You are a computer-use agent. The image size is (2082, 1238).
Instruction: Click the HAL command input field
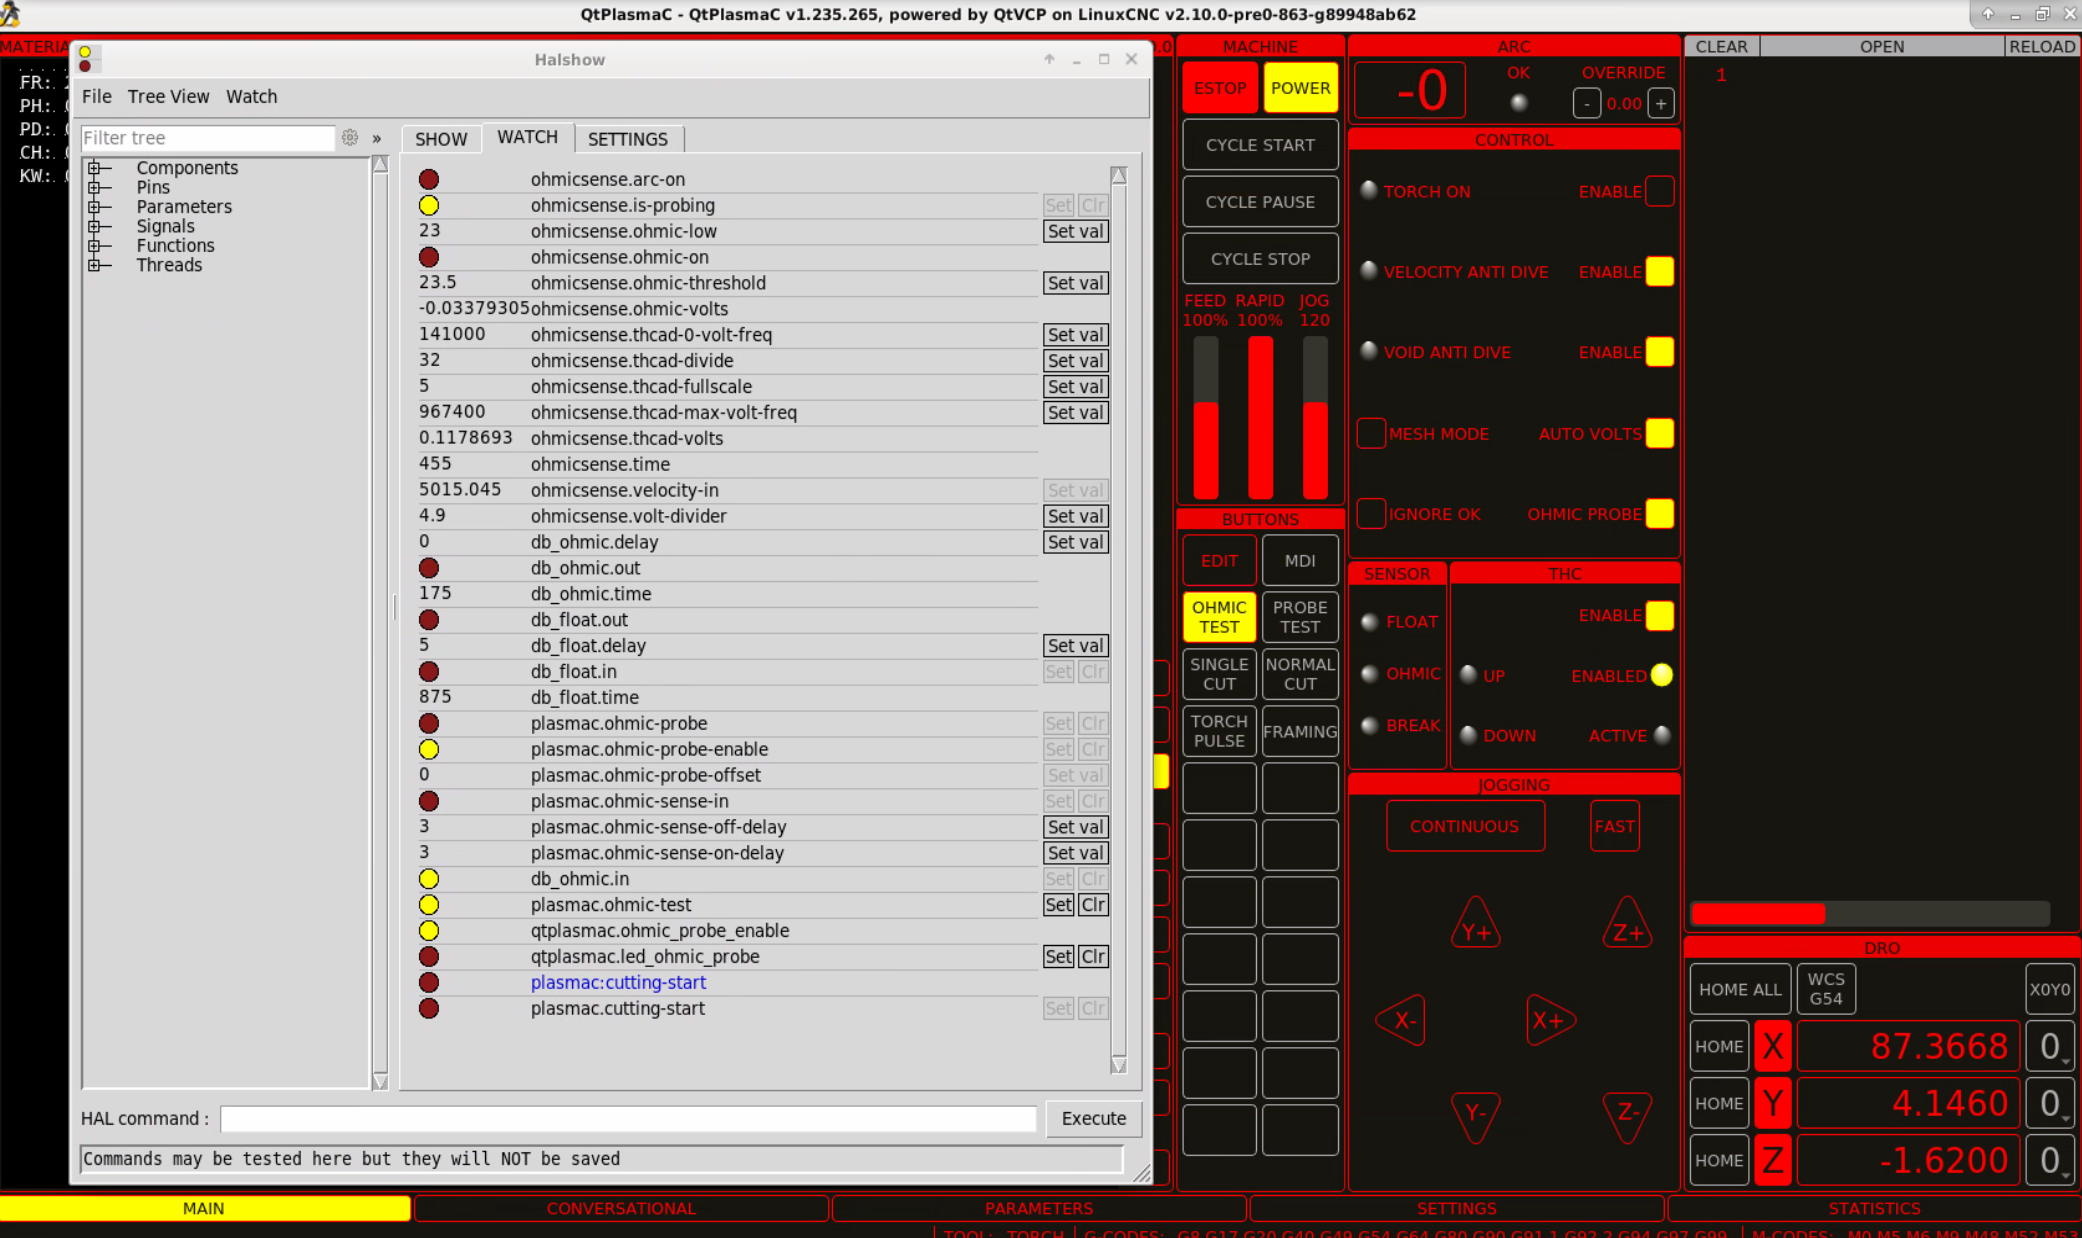coord(628,1119)
